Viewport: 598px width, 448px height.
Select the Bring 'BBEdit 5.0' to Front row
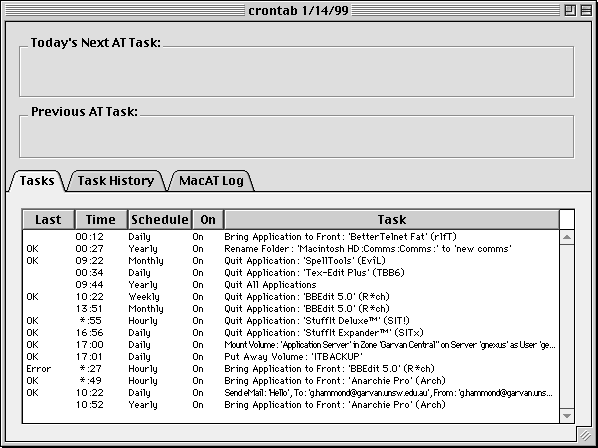(291, 369)
